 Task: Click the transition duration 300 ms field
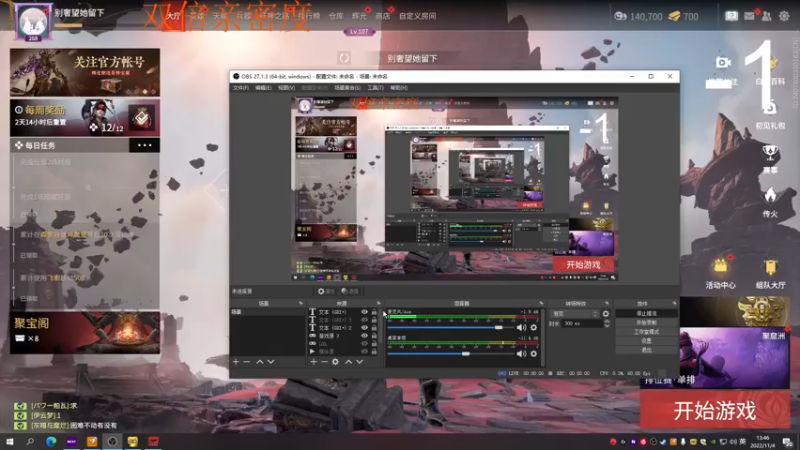pos(582,323)
